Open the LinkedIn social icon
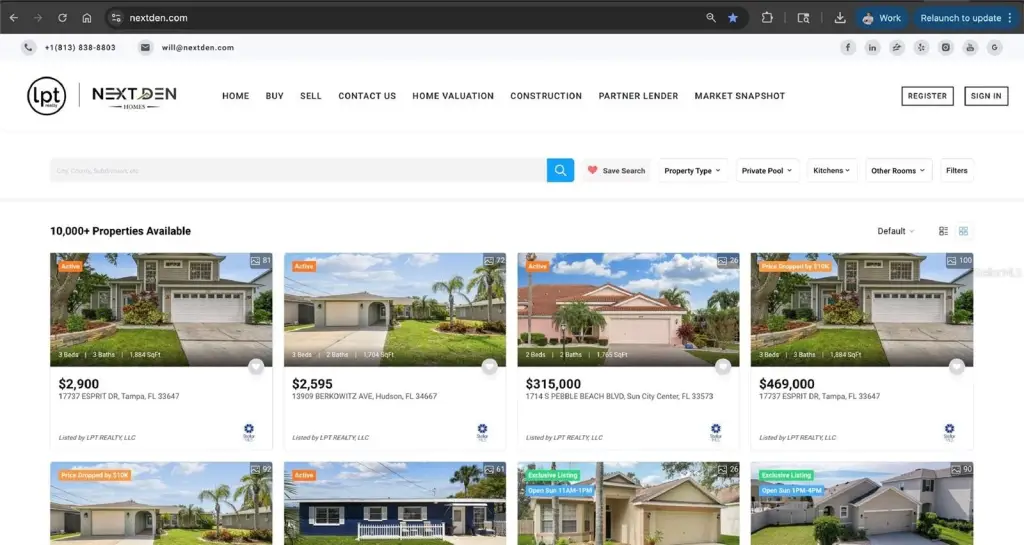Viewport: 1024px width, 545px height. pos(872,47)
